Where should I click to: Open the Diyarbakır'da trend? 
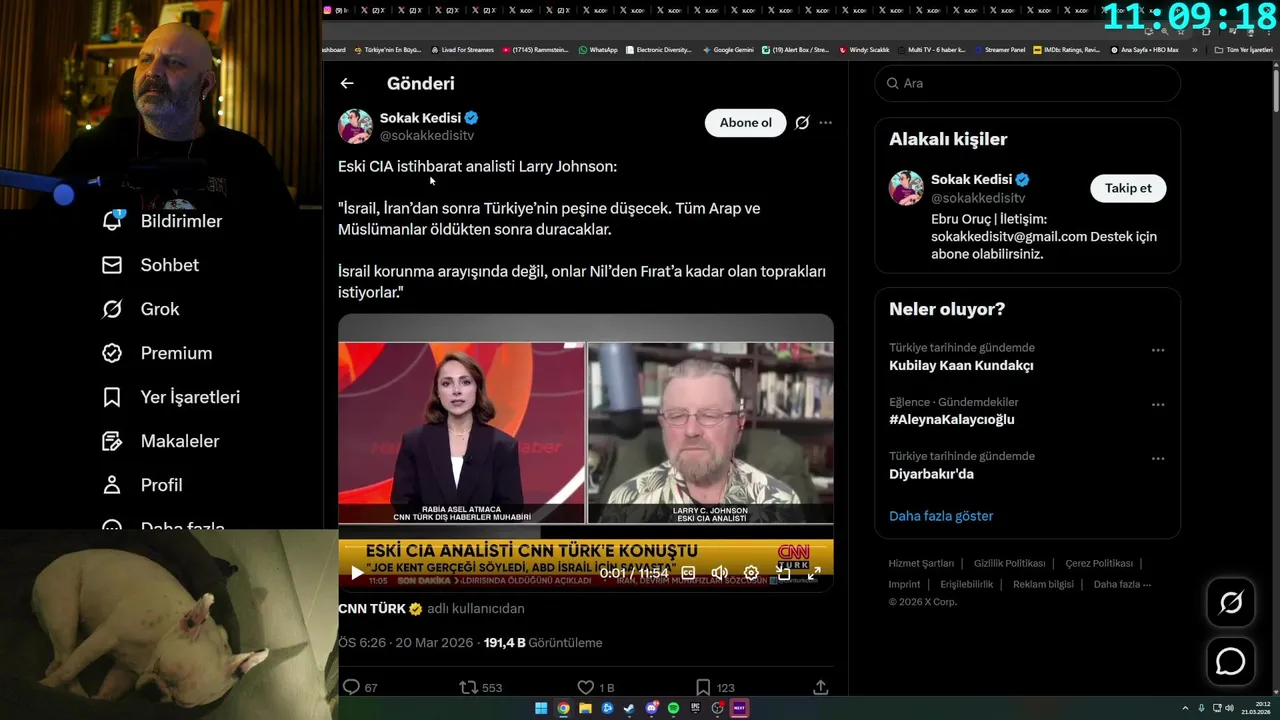931,474
